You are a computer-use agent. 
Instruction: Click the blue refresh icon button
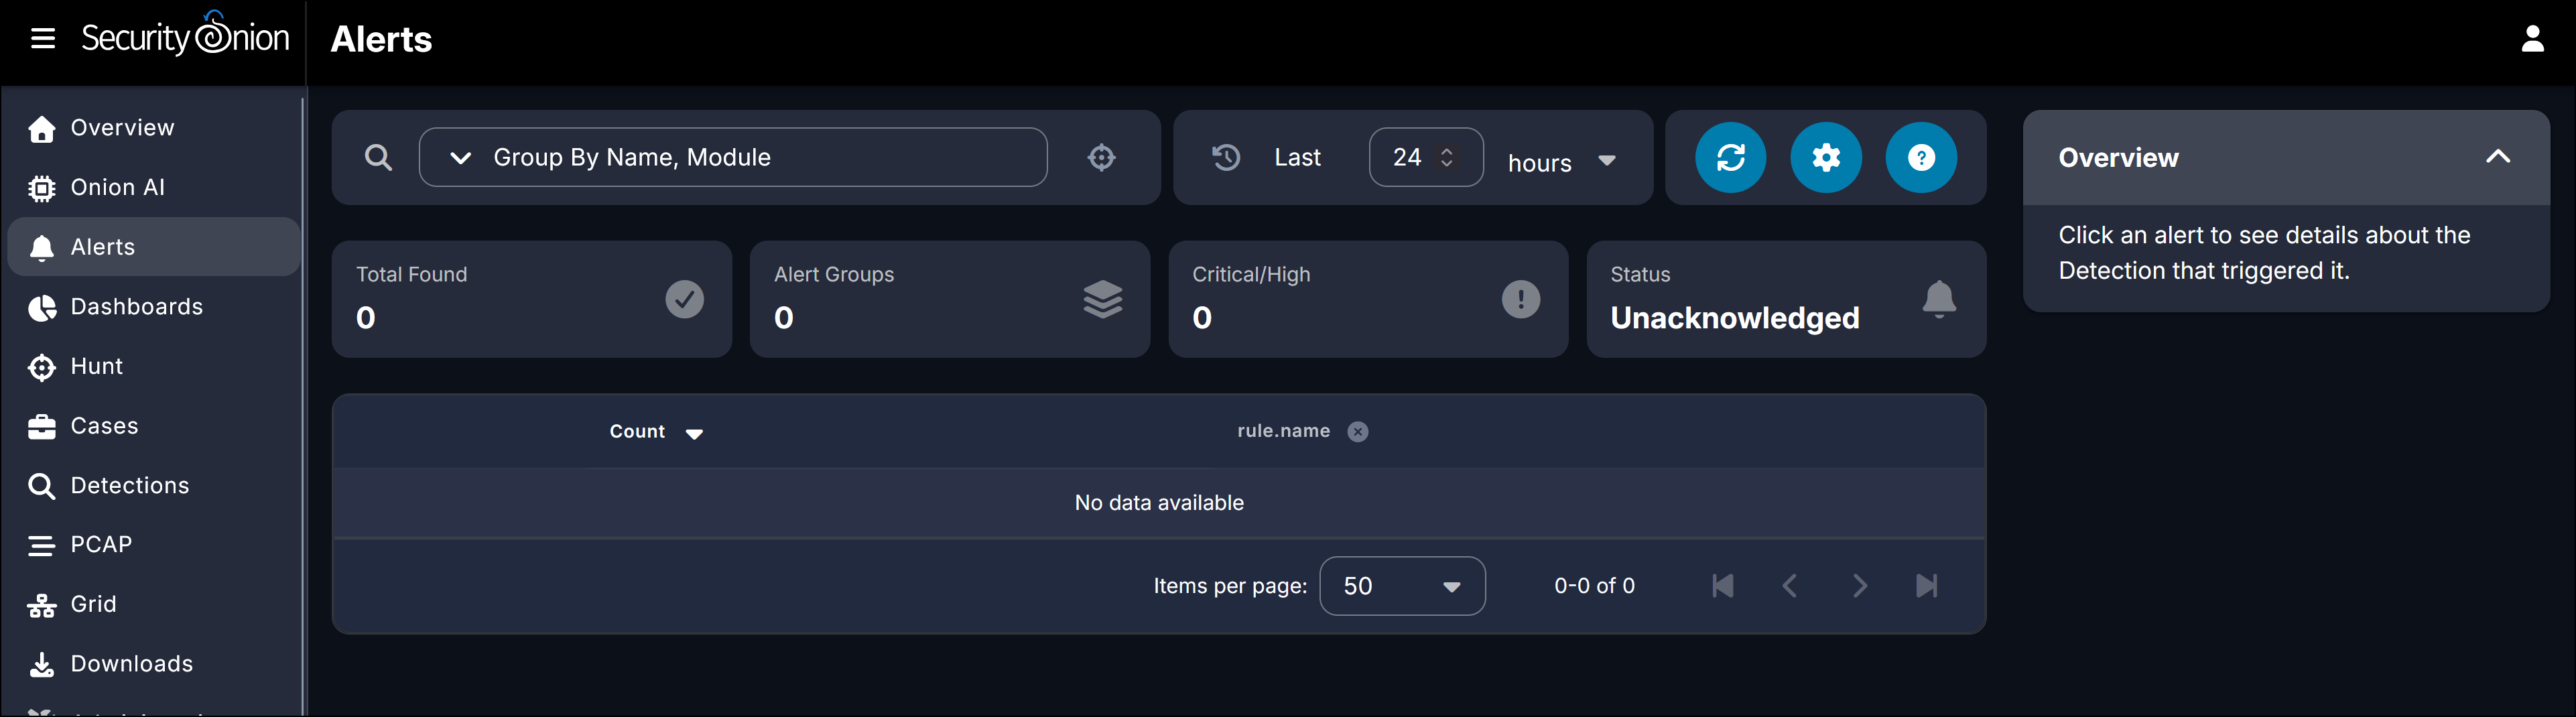[x=1730, y=157]
